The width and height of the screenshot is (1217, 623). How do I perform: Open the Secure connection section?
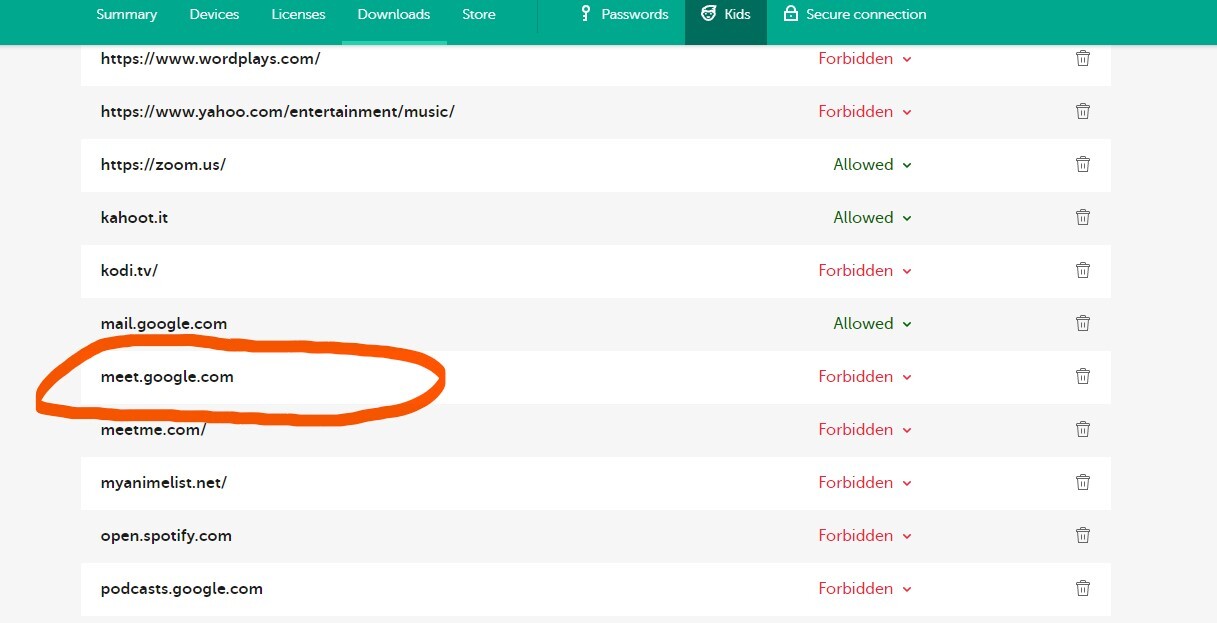click(x=855, y=14)
